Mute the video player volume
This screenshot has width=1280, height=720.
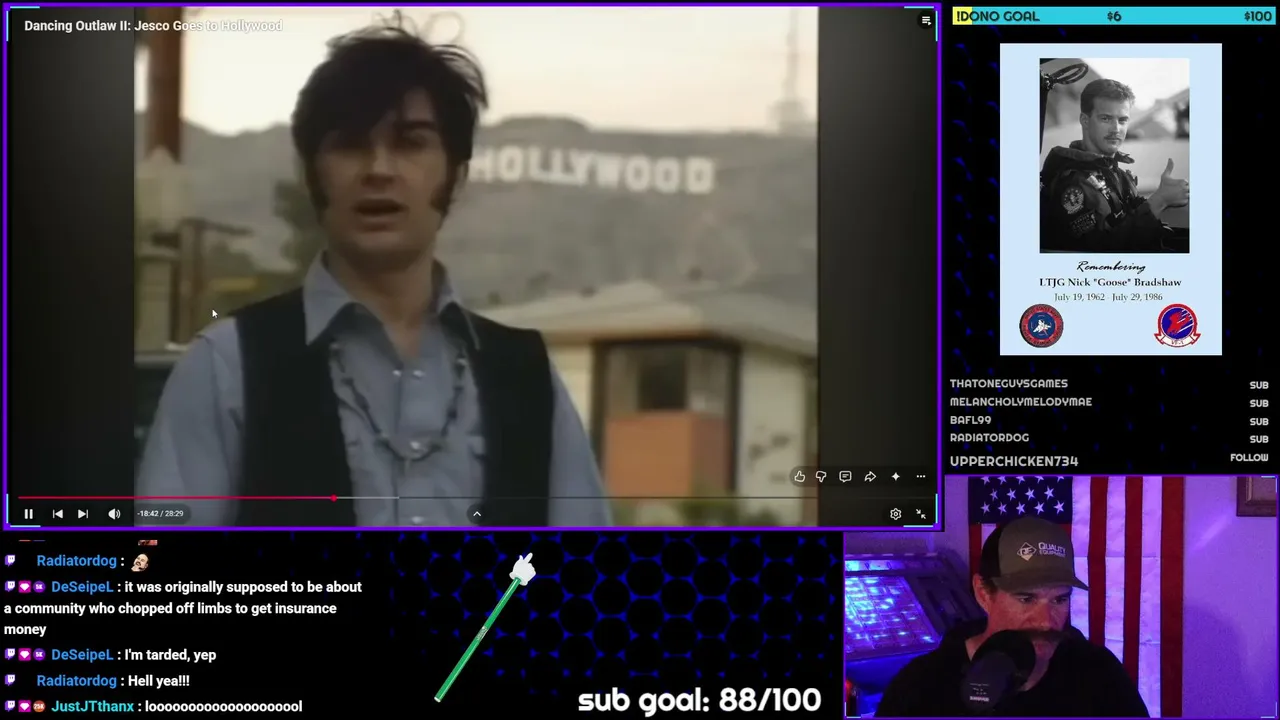[114, 514]
